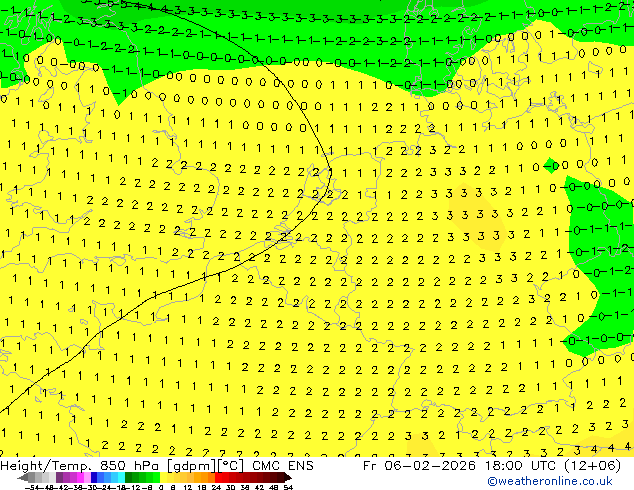634x490 pixels.
Task: Open the weatheronline.co.uk copyright link
Action: 550,481
